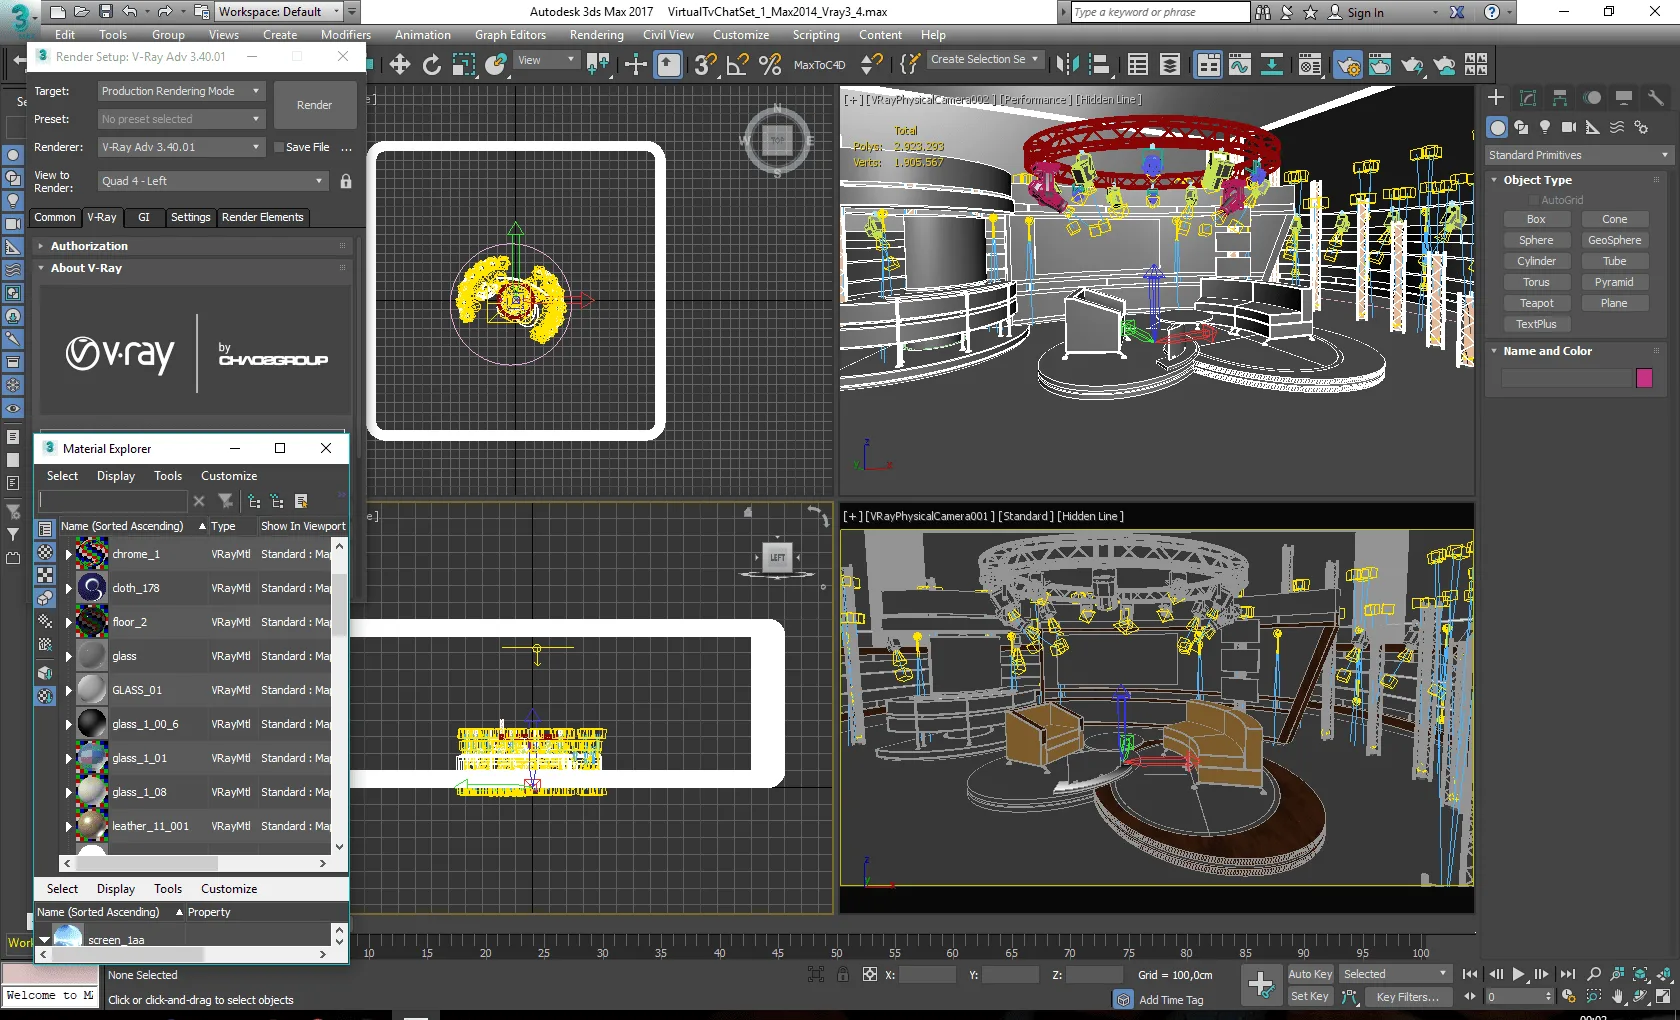Toggle the Angle Snap icon
Viewport: 1680px width, 1020px height.
[x=738, y=65]
